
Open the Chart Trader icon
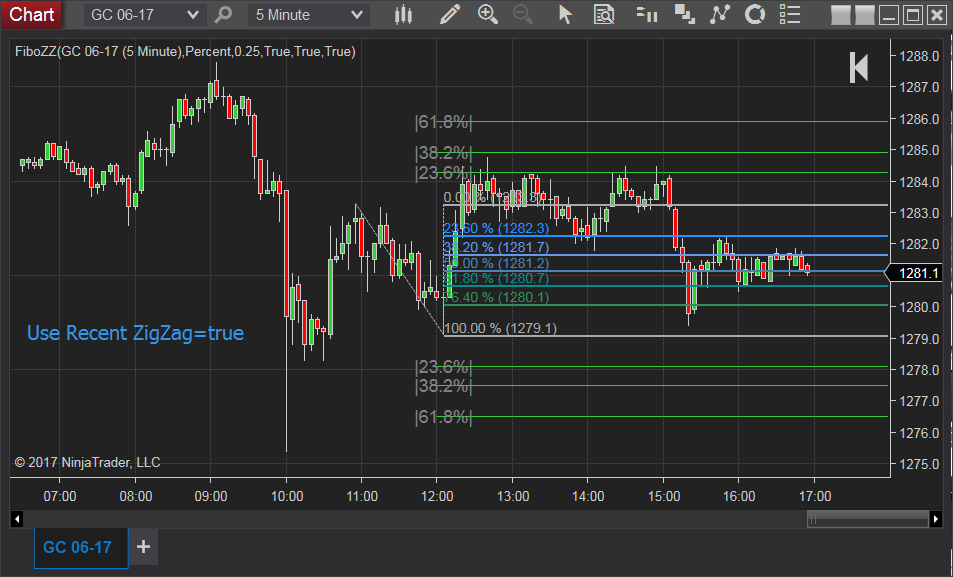tap(647, 15)
